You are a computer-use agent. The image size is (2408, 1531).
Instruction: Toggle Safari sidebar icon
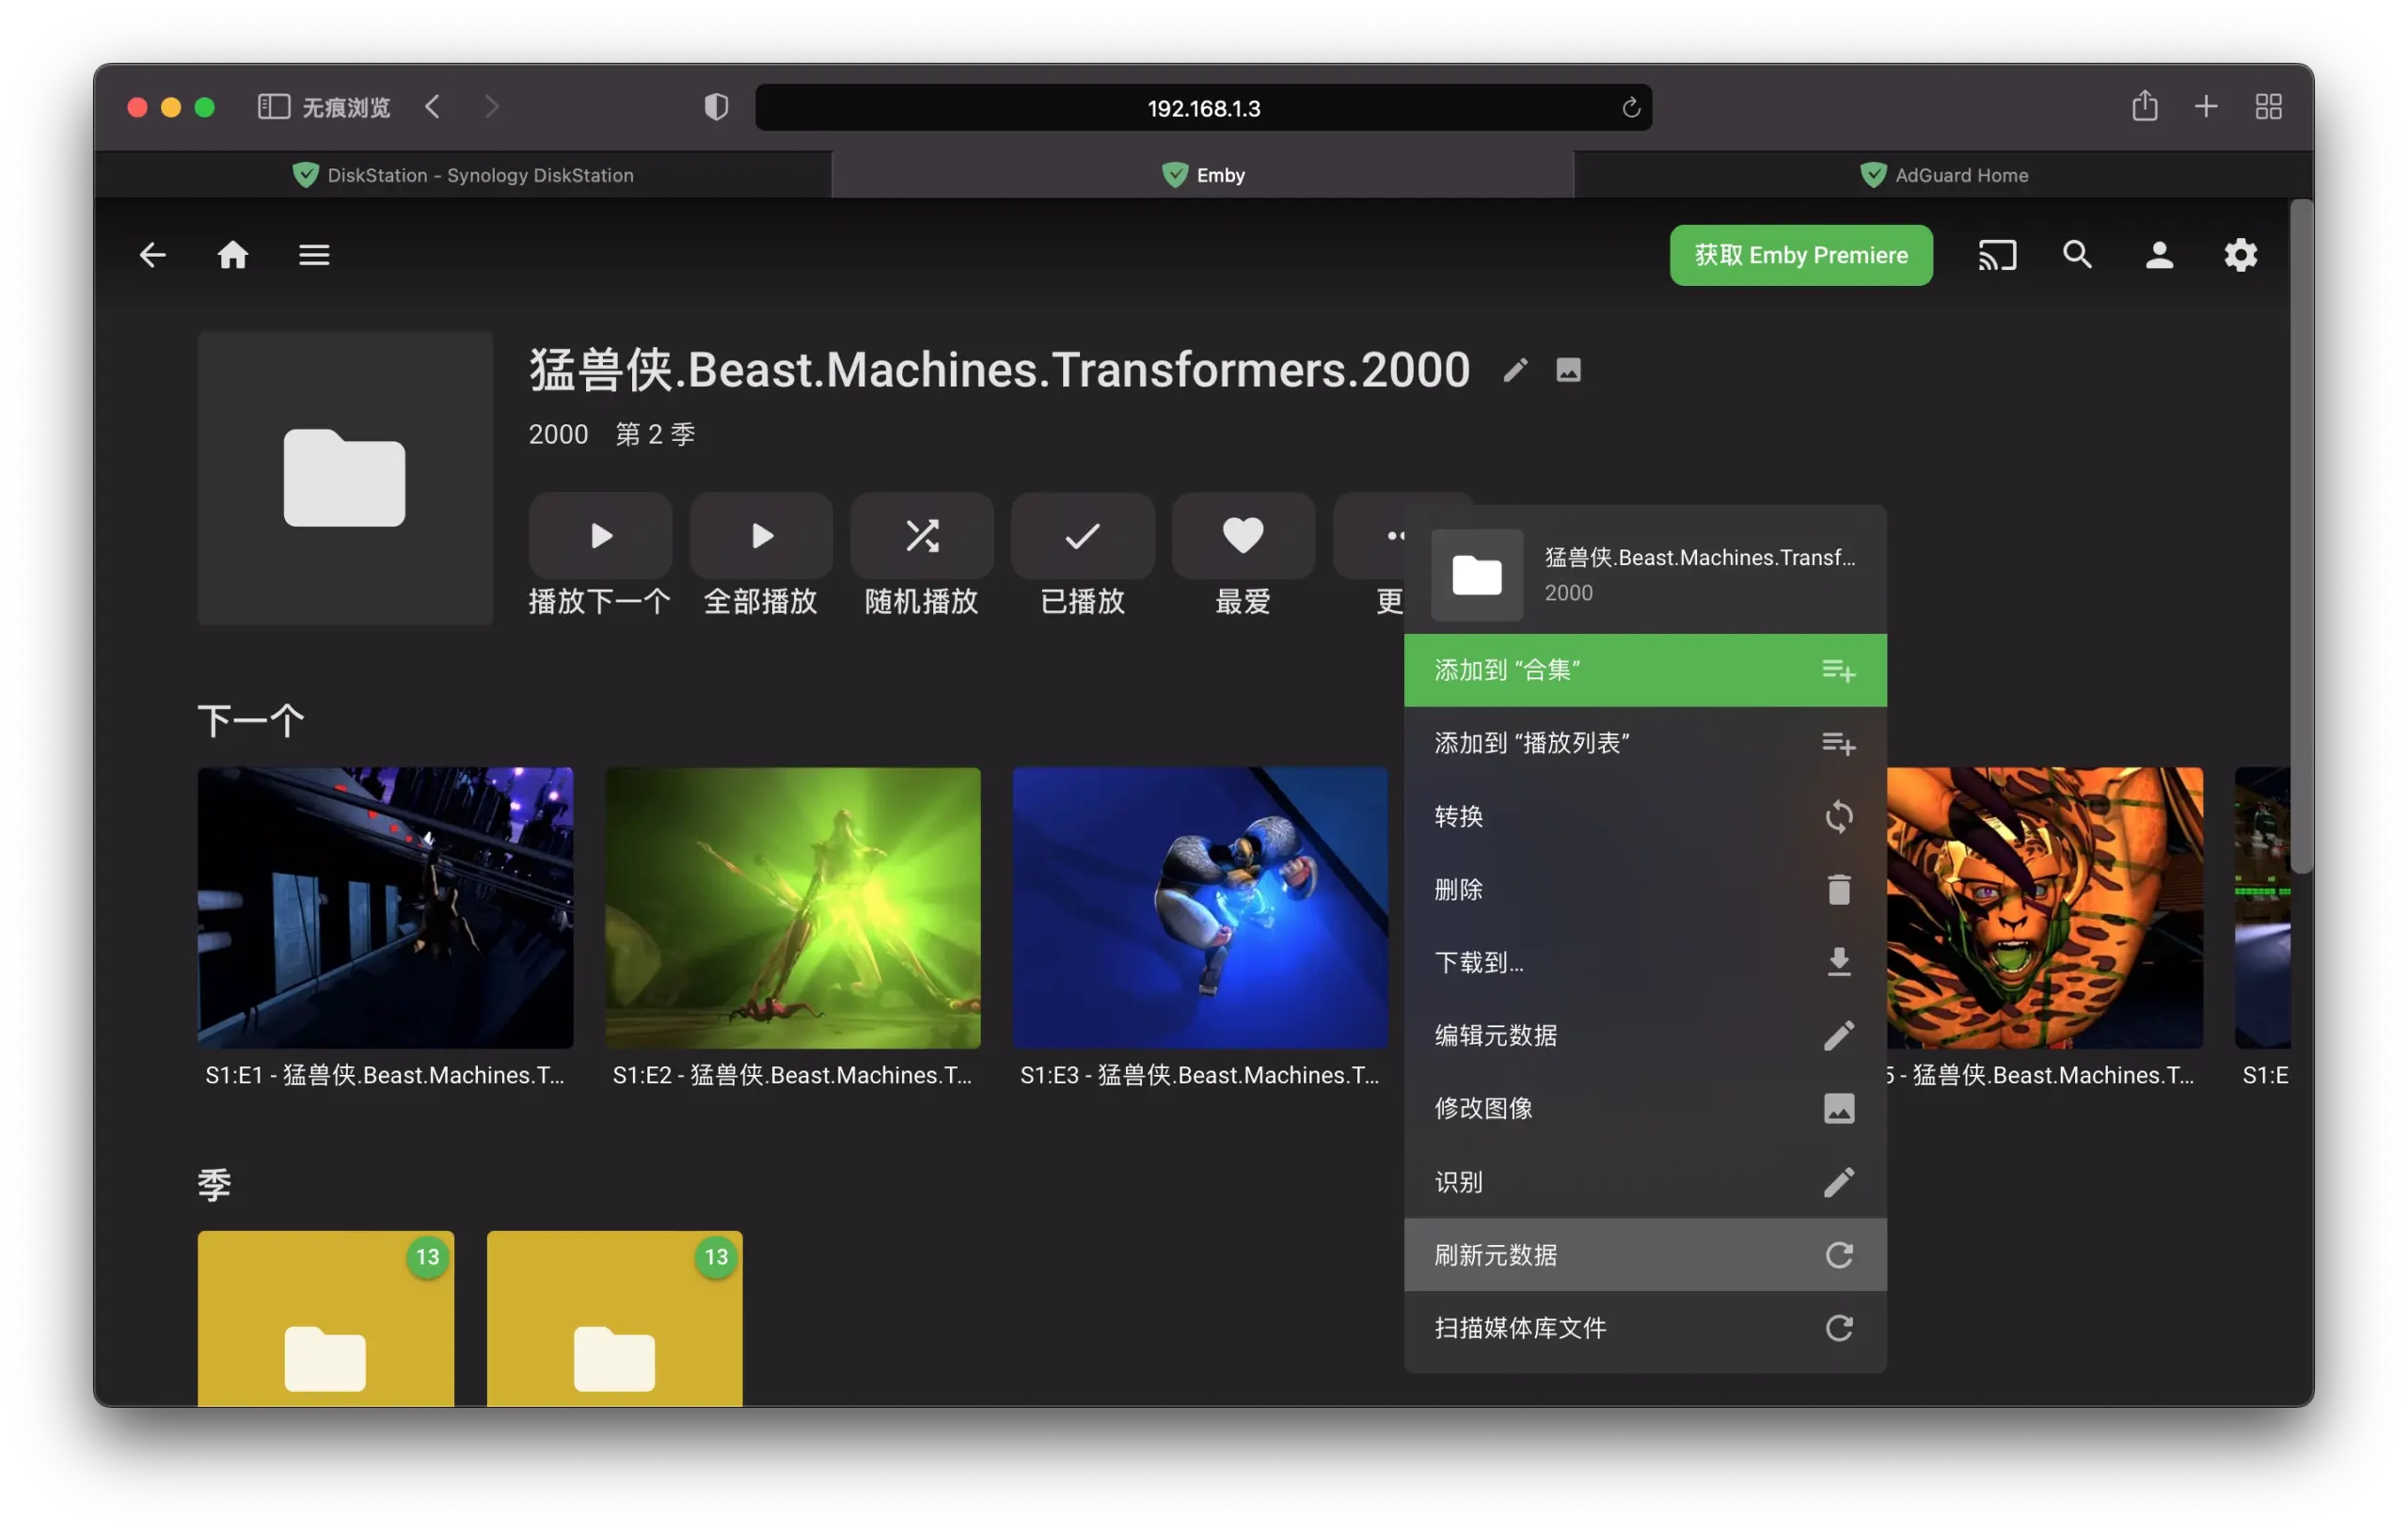point(274,107)
